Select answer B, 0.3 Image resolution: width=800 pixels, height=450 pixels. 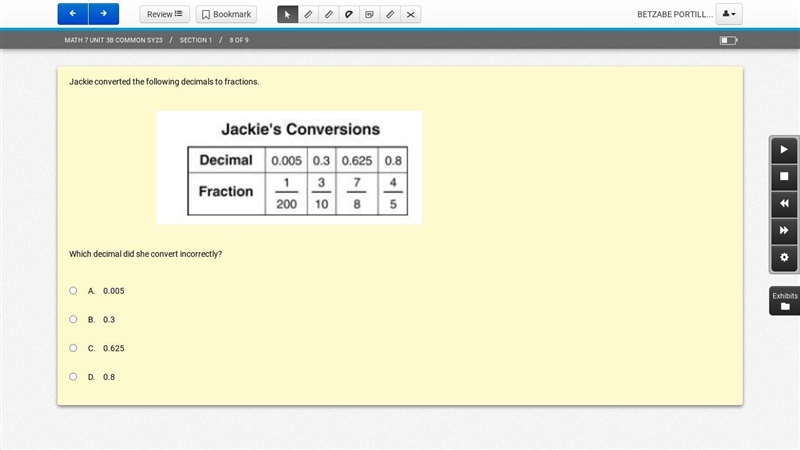(x=73, y=319)
